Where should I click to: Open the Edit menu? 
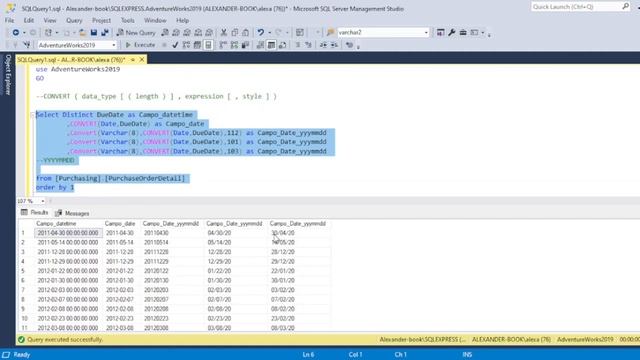point(29,20)
